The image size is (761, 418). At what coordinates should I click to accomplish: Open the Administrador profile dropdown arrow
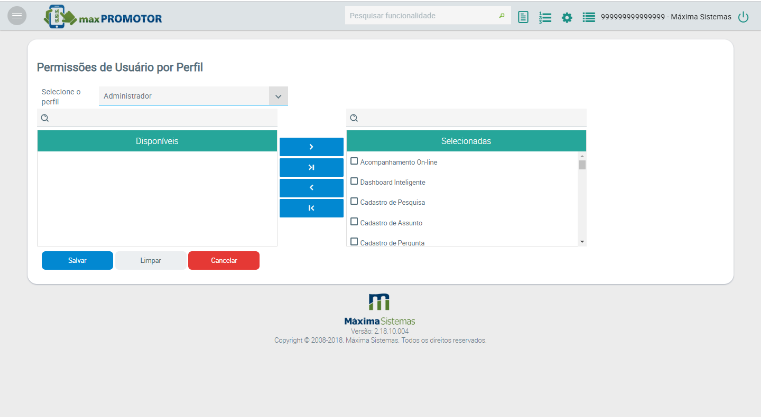[x=278, y=96]
